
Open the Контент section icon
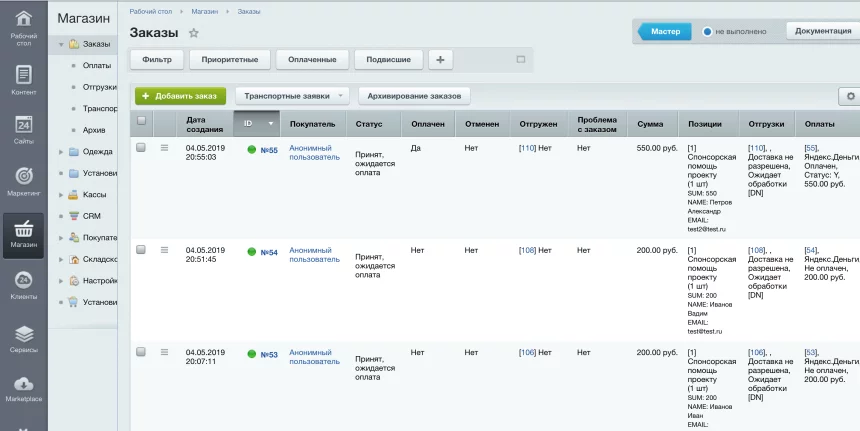pyautogui.click(x=23, y=75)
